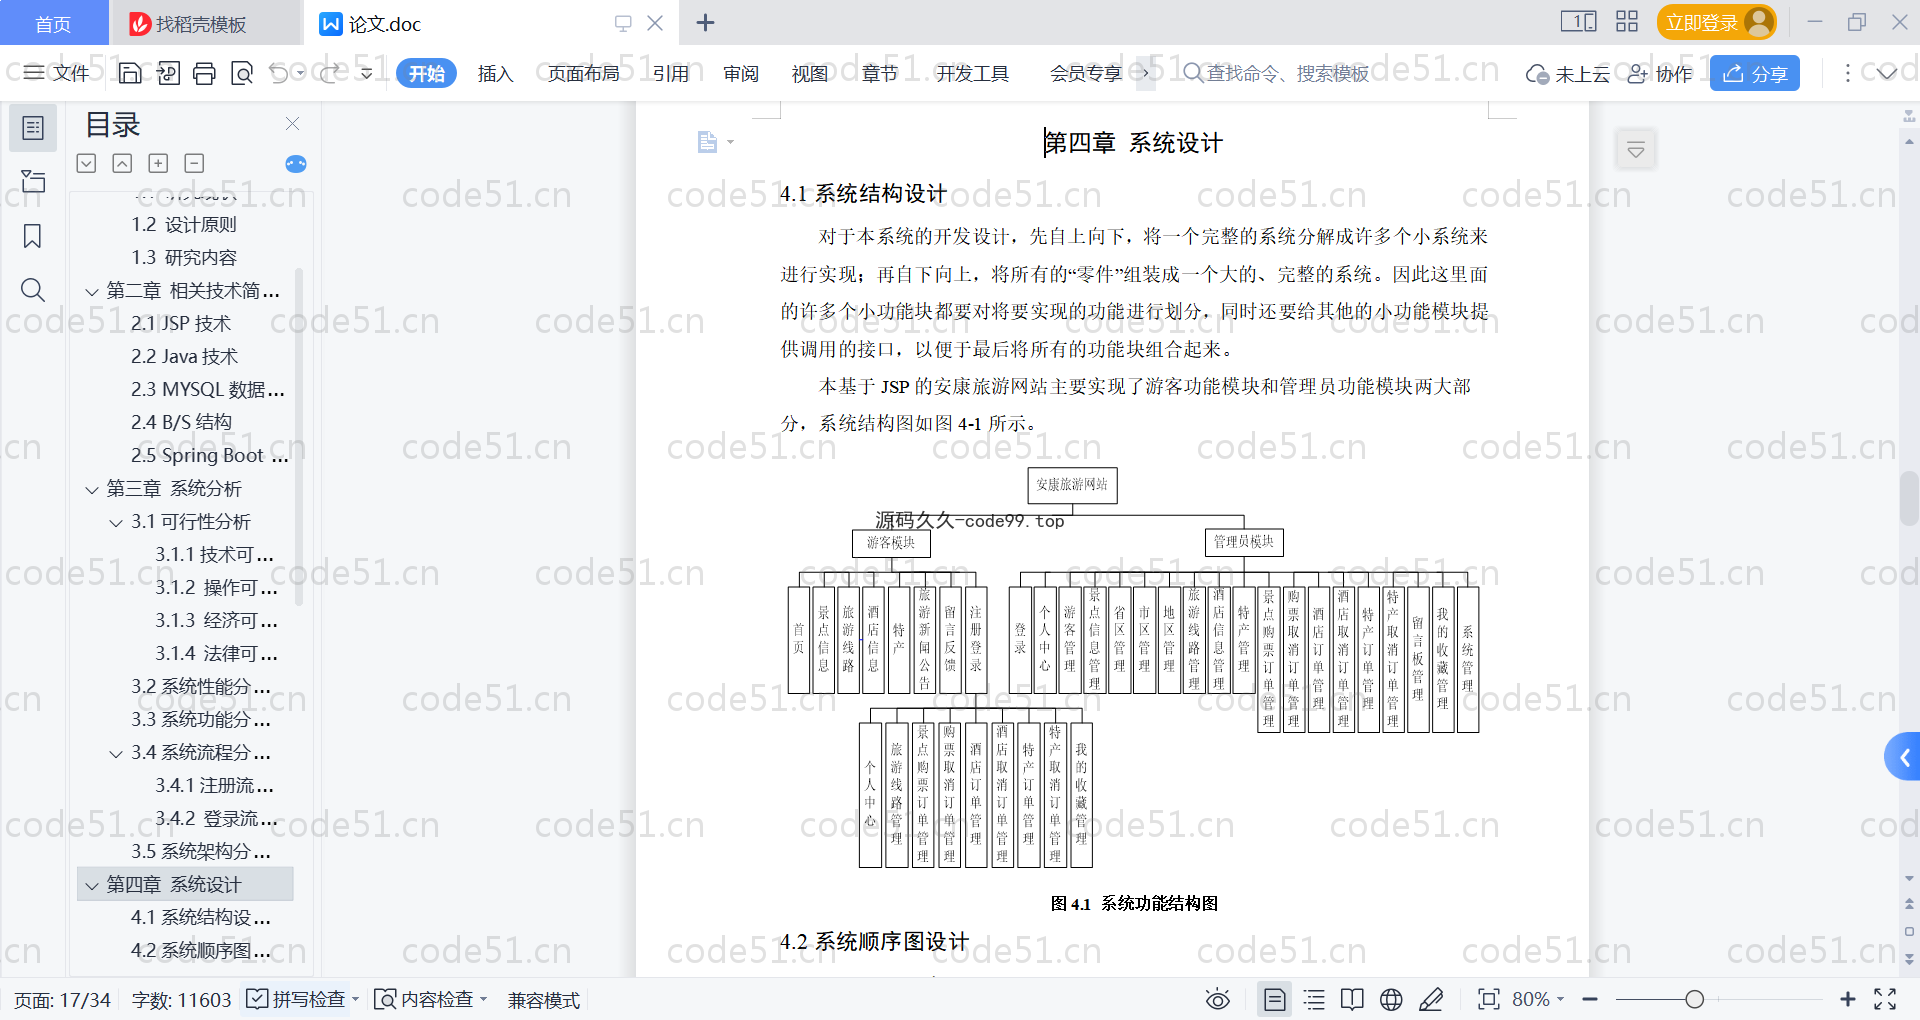This screenshot has height=1020, width=1920.
Task: Expand all outline levels icon
Action: [87, 163]
